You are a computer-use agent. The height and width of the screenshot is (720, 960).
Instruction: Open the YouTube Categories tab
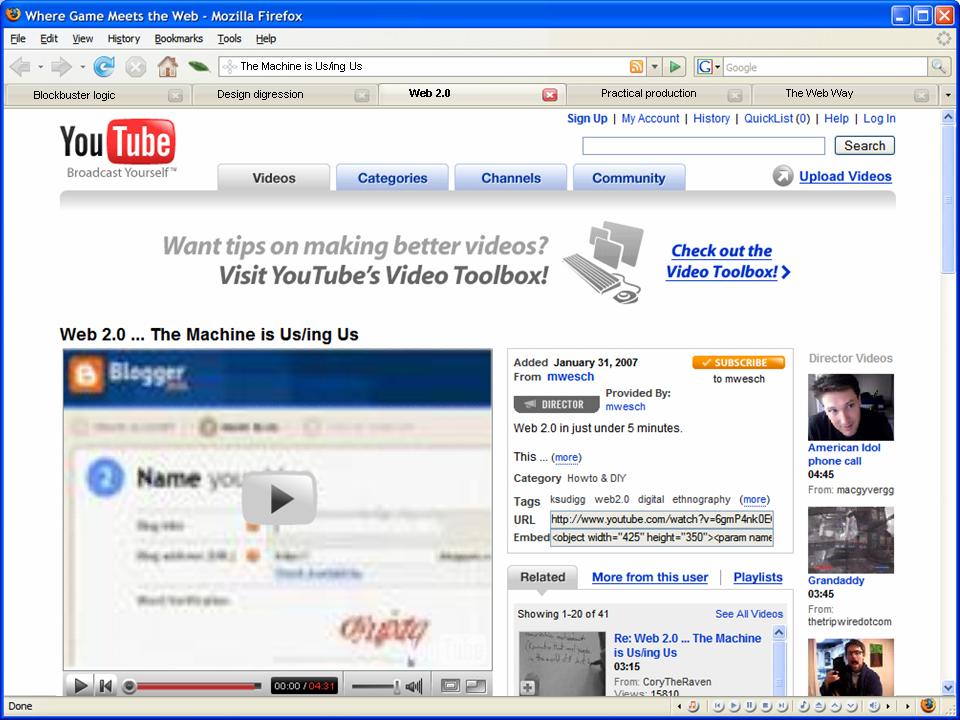[x=392, y=178]
